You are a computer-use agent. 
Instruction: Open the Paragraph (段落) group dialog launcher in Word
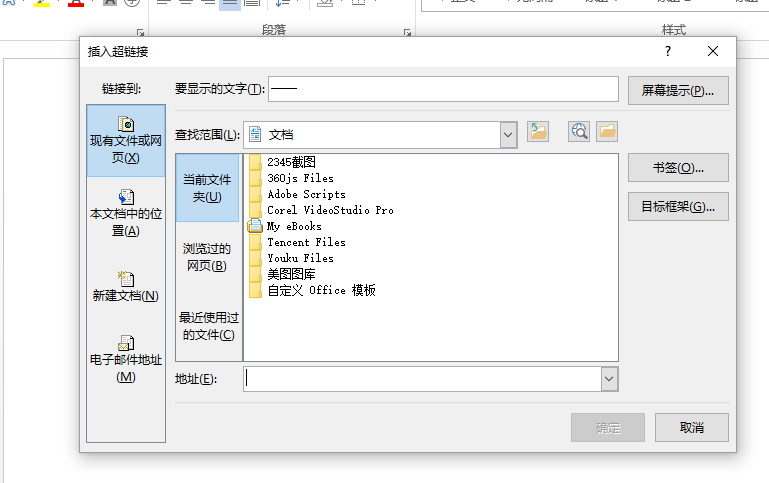407,32
